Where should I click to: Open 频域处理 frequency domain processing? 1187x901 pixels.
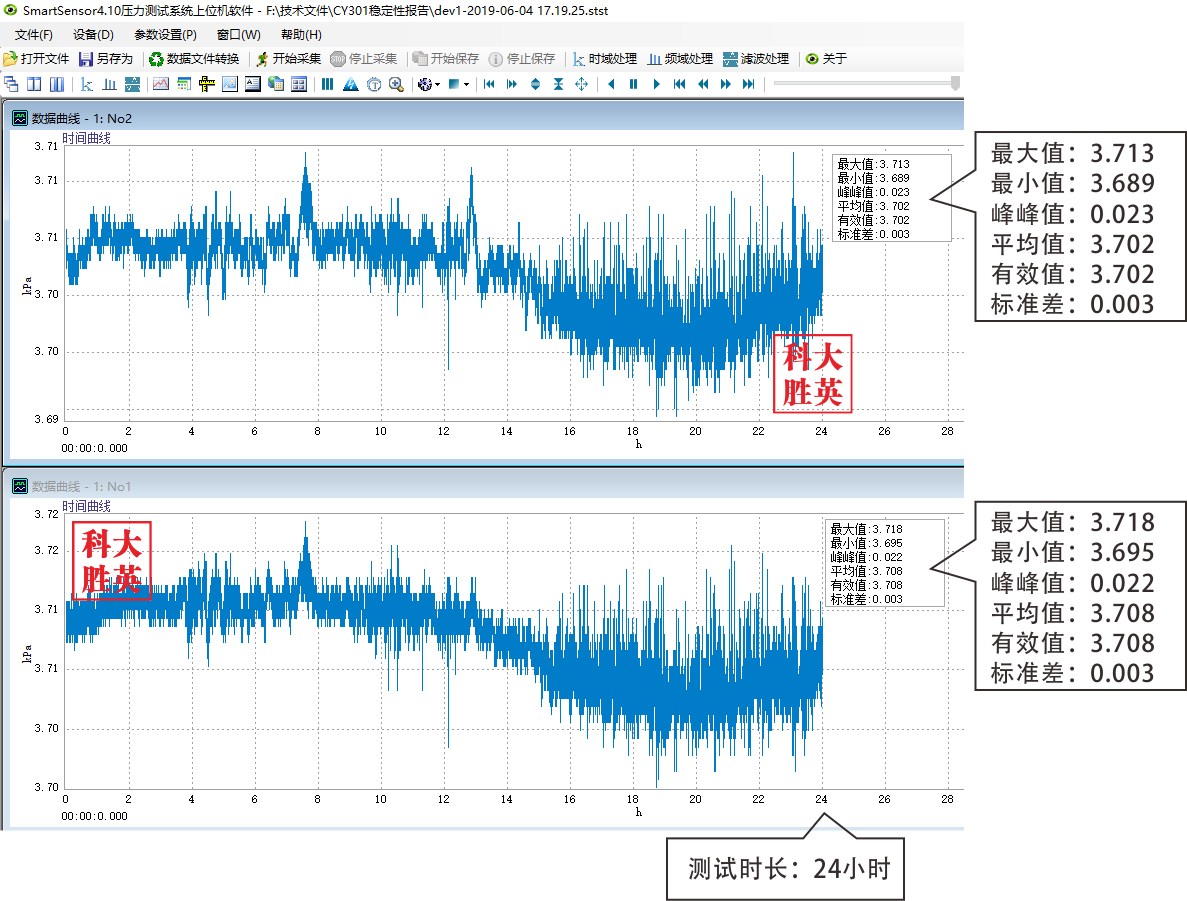pyautogui.click(x=680, y=59)
